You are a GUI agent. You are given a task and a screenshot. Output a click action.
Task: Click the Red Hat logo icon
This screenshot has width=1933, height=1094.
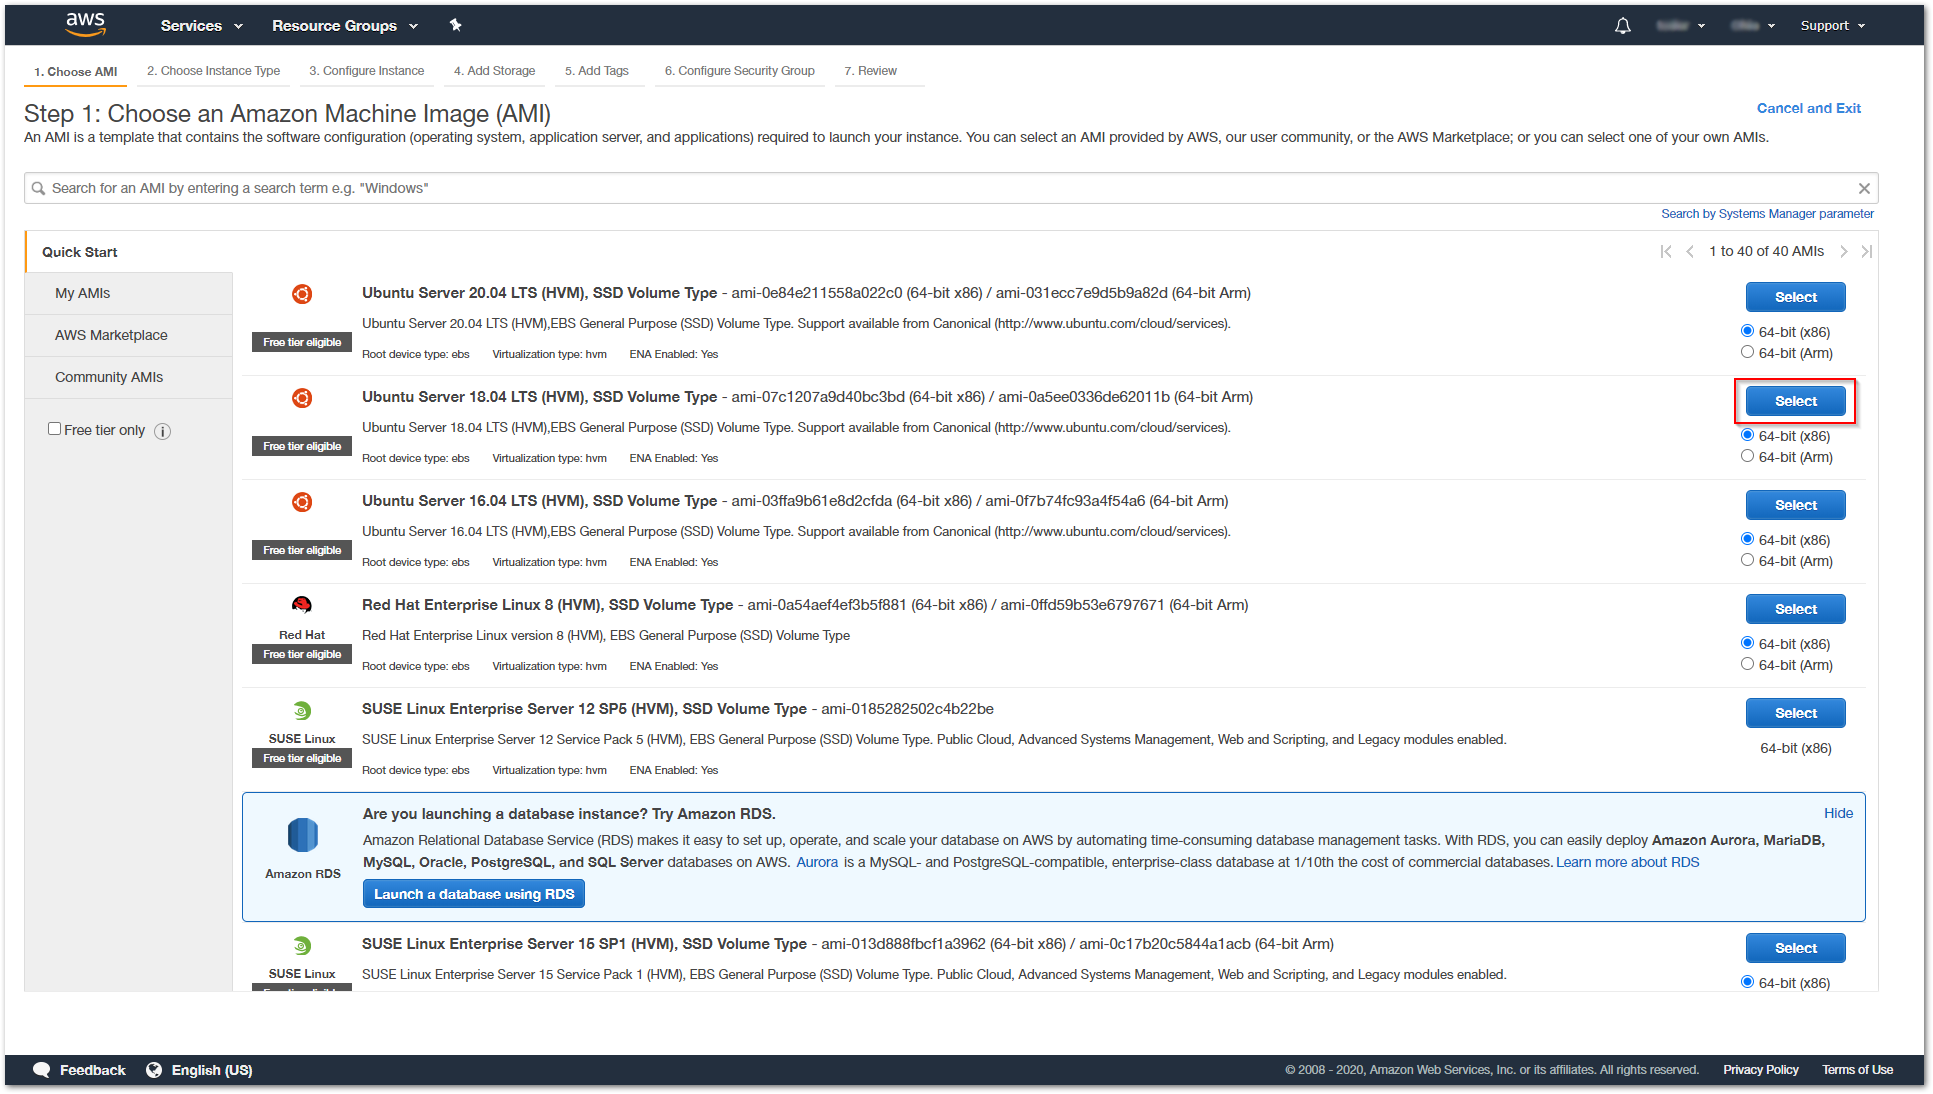(x=302, y=605)
